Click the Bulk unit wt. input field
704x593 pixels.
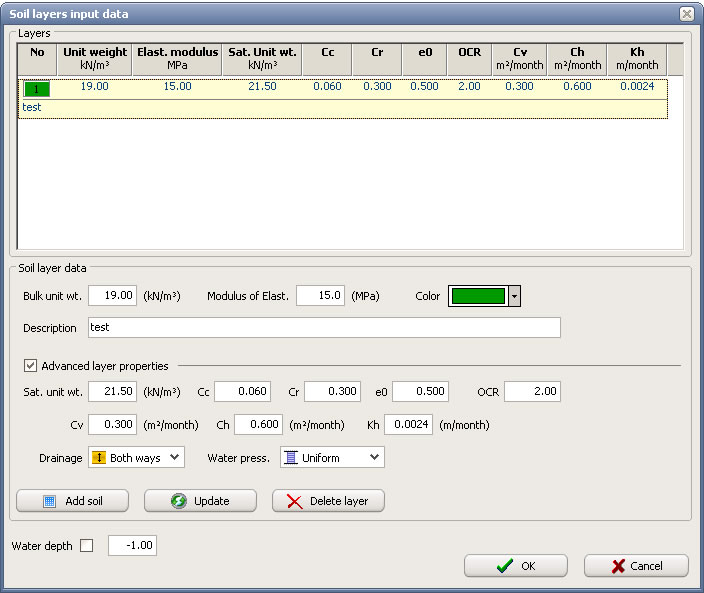pos(112,296)
